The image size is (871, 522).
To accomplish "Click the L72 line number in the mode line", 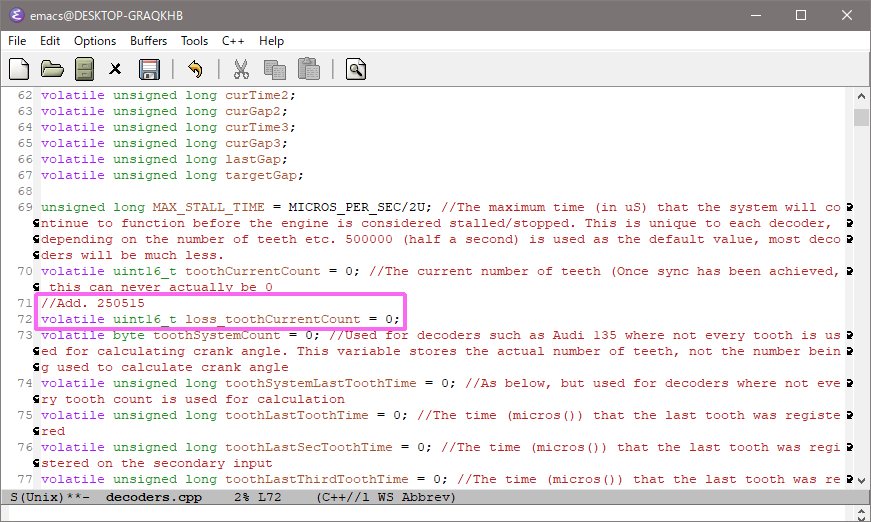I will point(270,497).
